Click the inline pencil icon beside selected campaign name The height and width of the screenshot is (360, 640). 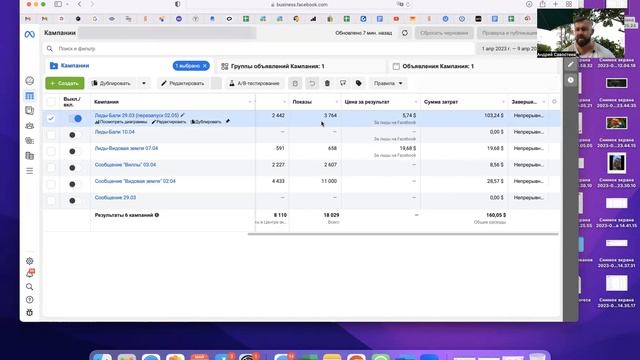(182, 116)
